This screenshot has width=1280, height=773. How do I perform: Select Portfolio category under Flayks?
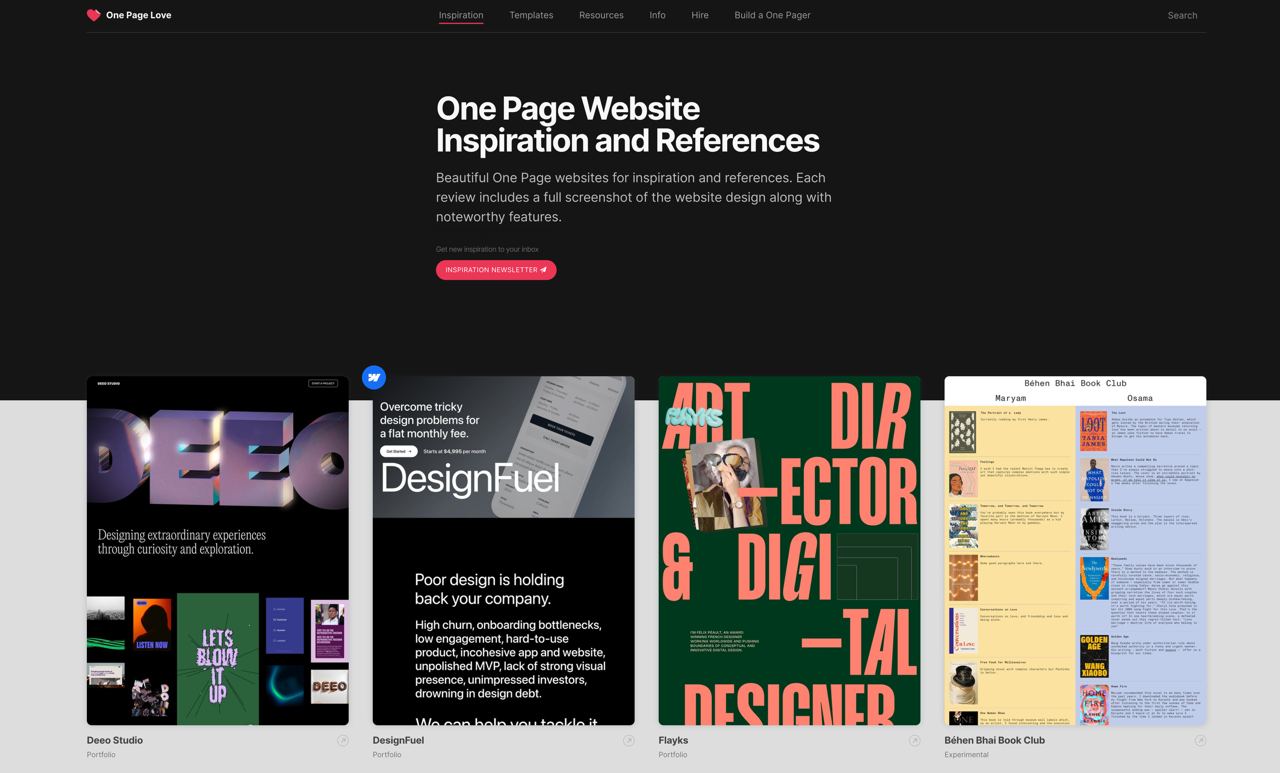click(673, 754)
